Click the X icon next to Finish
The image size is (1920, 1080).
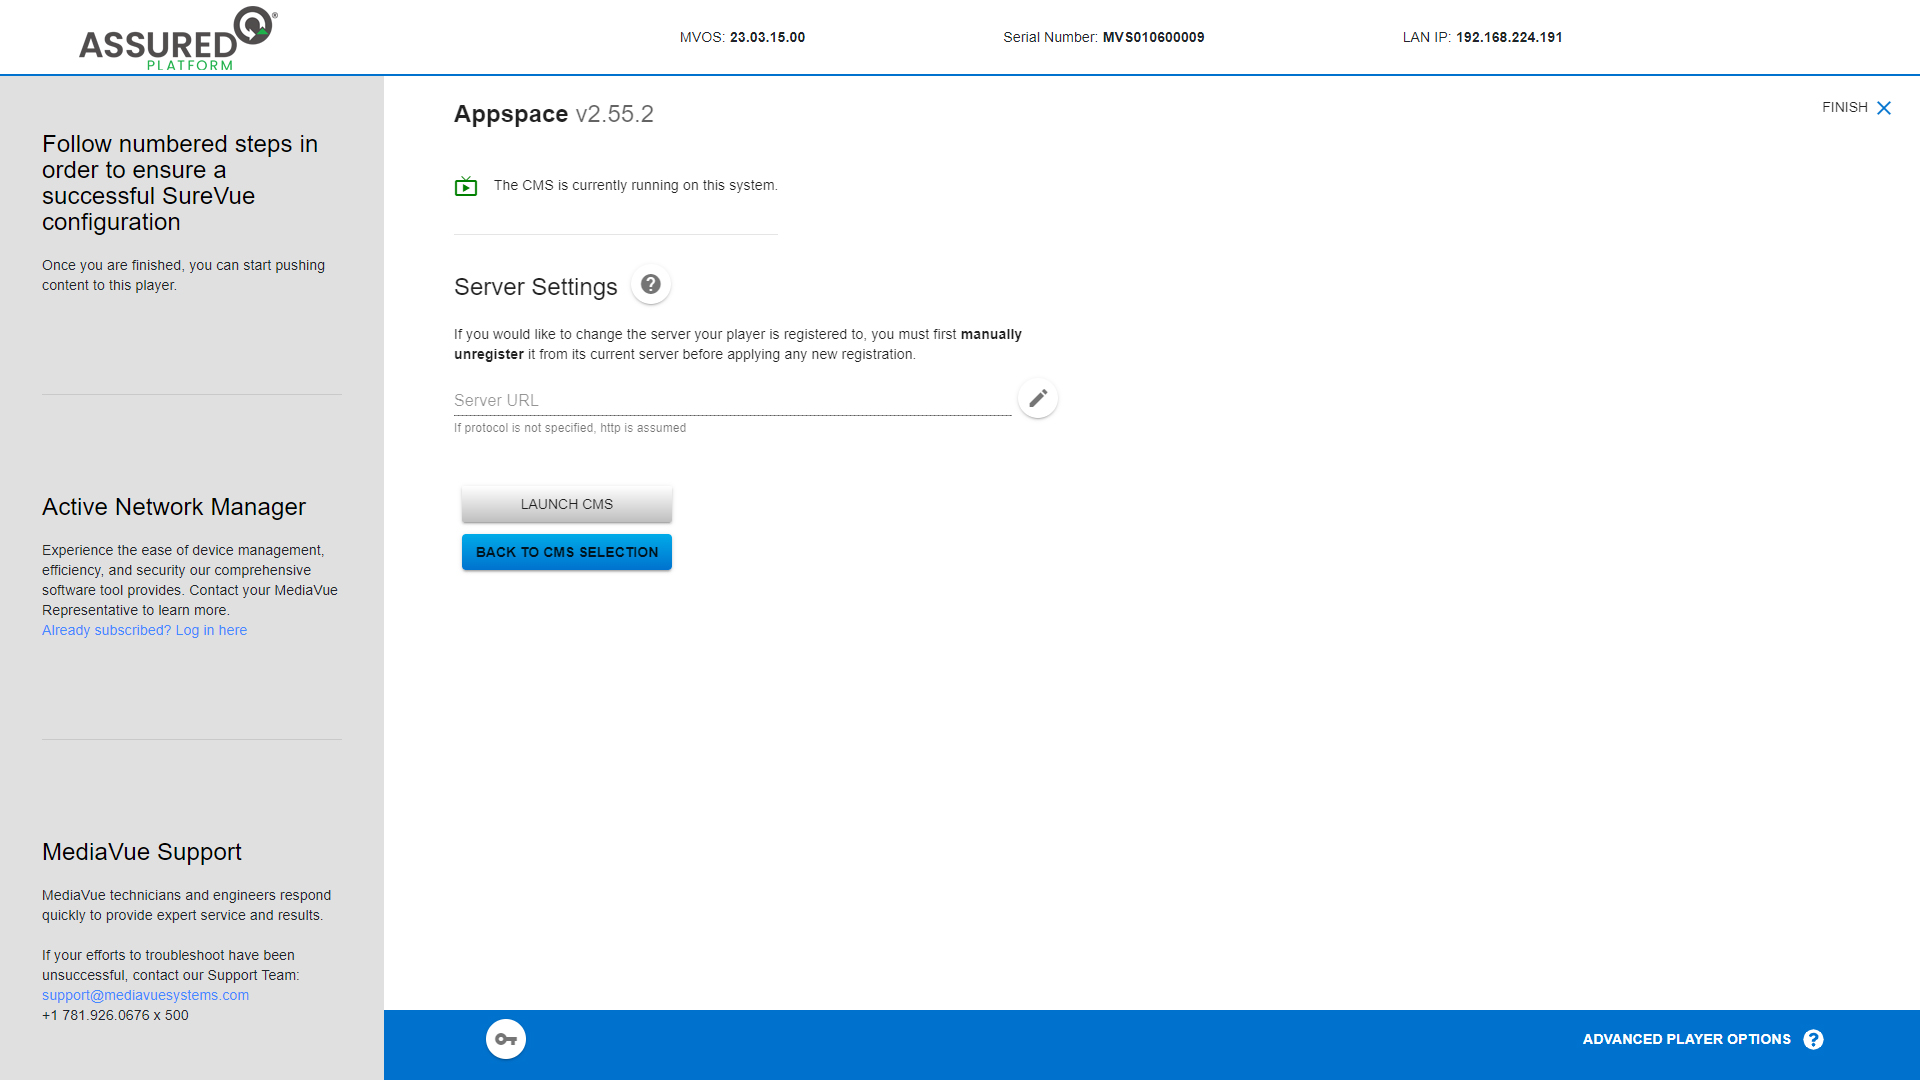coord(1884,108)
